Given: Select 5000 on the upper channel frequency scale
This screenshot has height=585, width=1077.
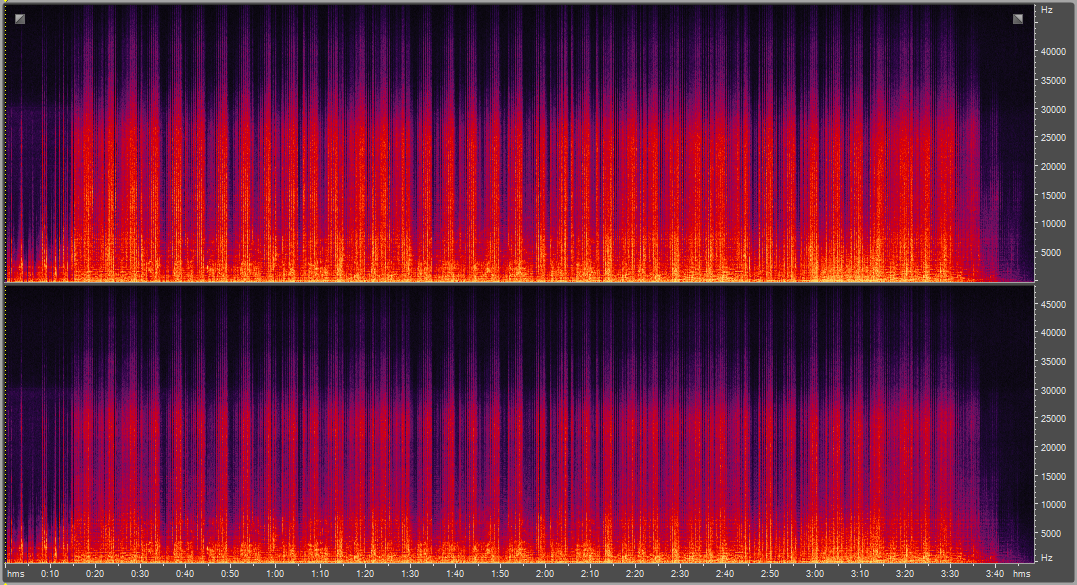Looking at the screenshot, I should tap(1051, 253).
